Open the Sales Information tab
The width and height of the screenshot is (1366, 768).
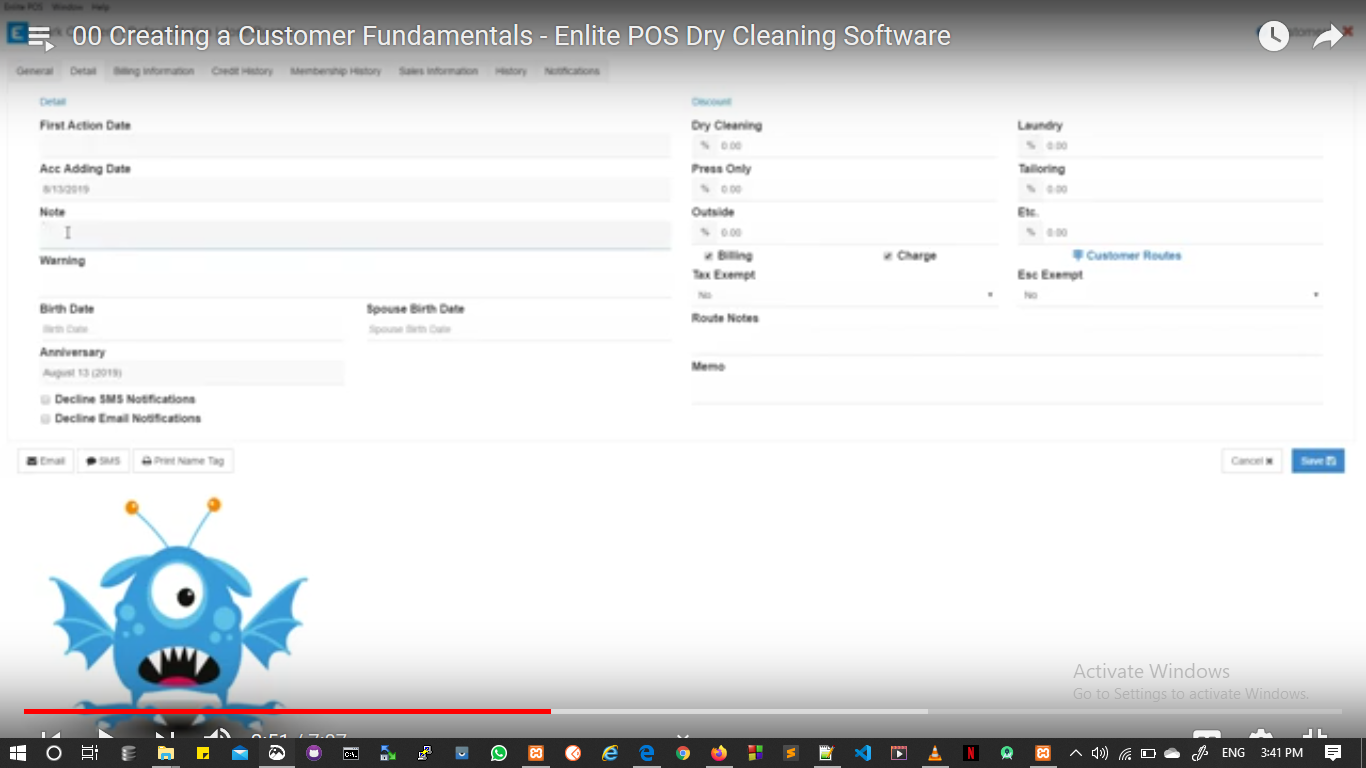coord(438,72)
